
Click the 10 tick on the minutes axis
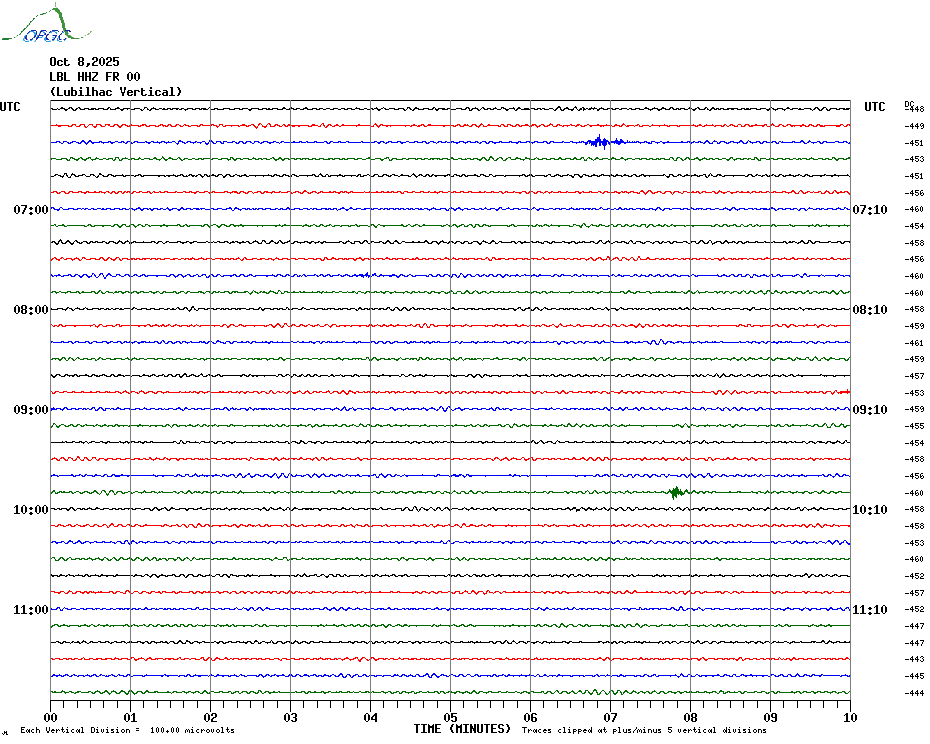pyautogui.click(x=849, y=717)
